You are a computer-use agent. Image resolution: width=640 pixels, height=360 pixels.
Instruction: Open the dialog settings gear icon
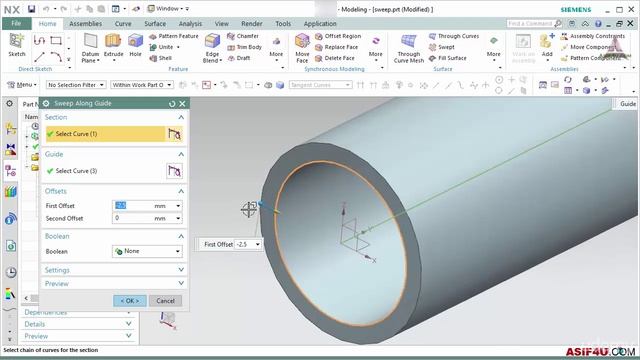[x=46, y=104]
